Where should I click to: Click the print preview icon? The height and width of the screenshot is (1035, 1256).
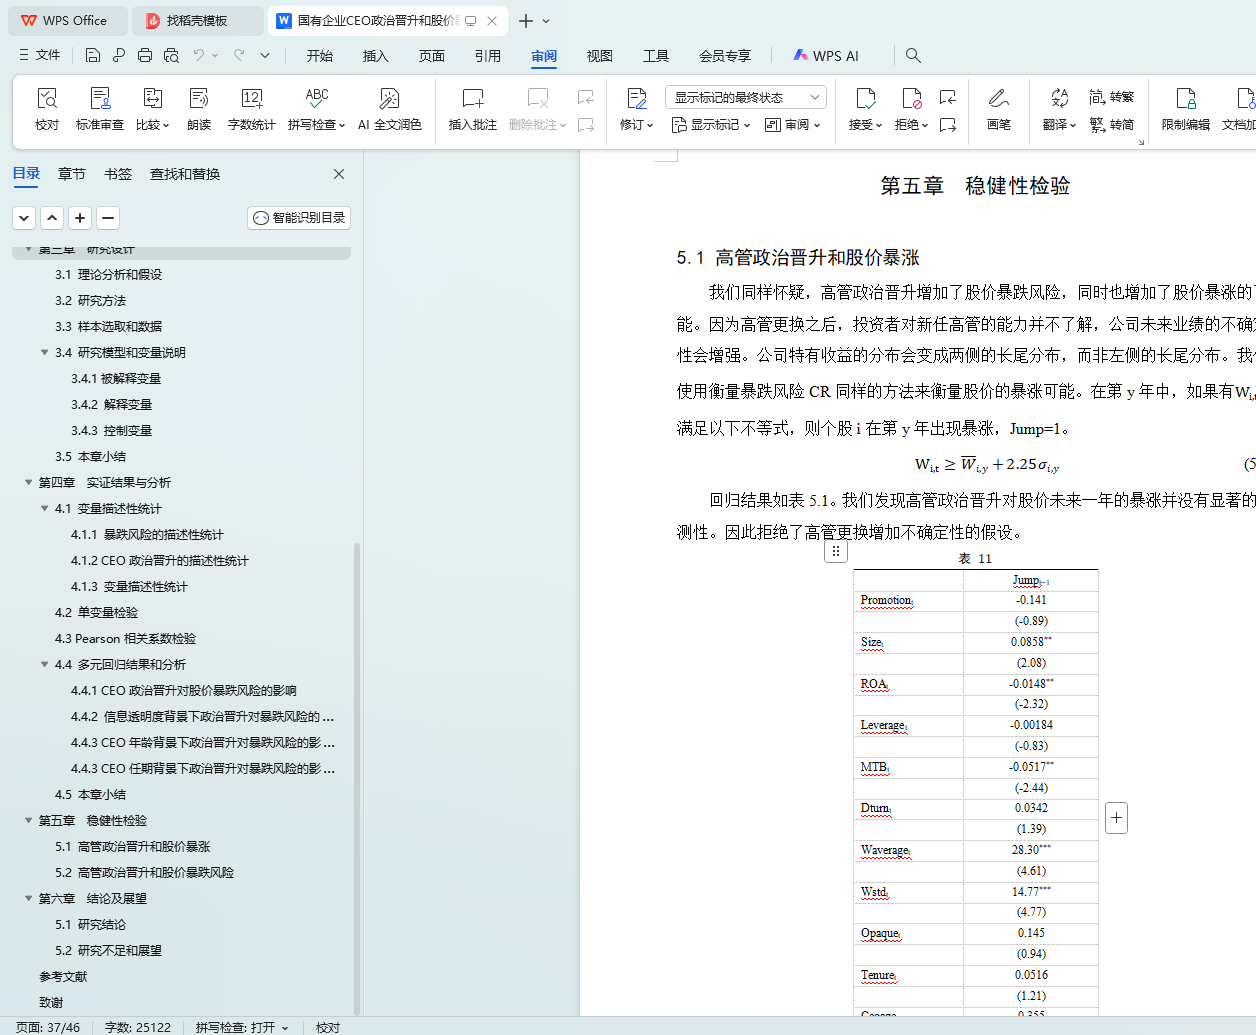tap(171, 55)
